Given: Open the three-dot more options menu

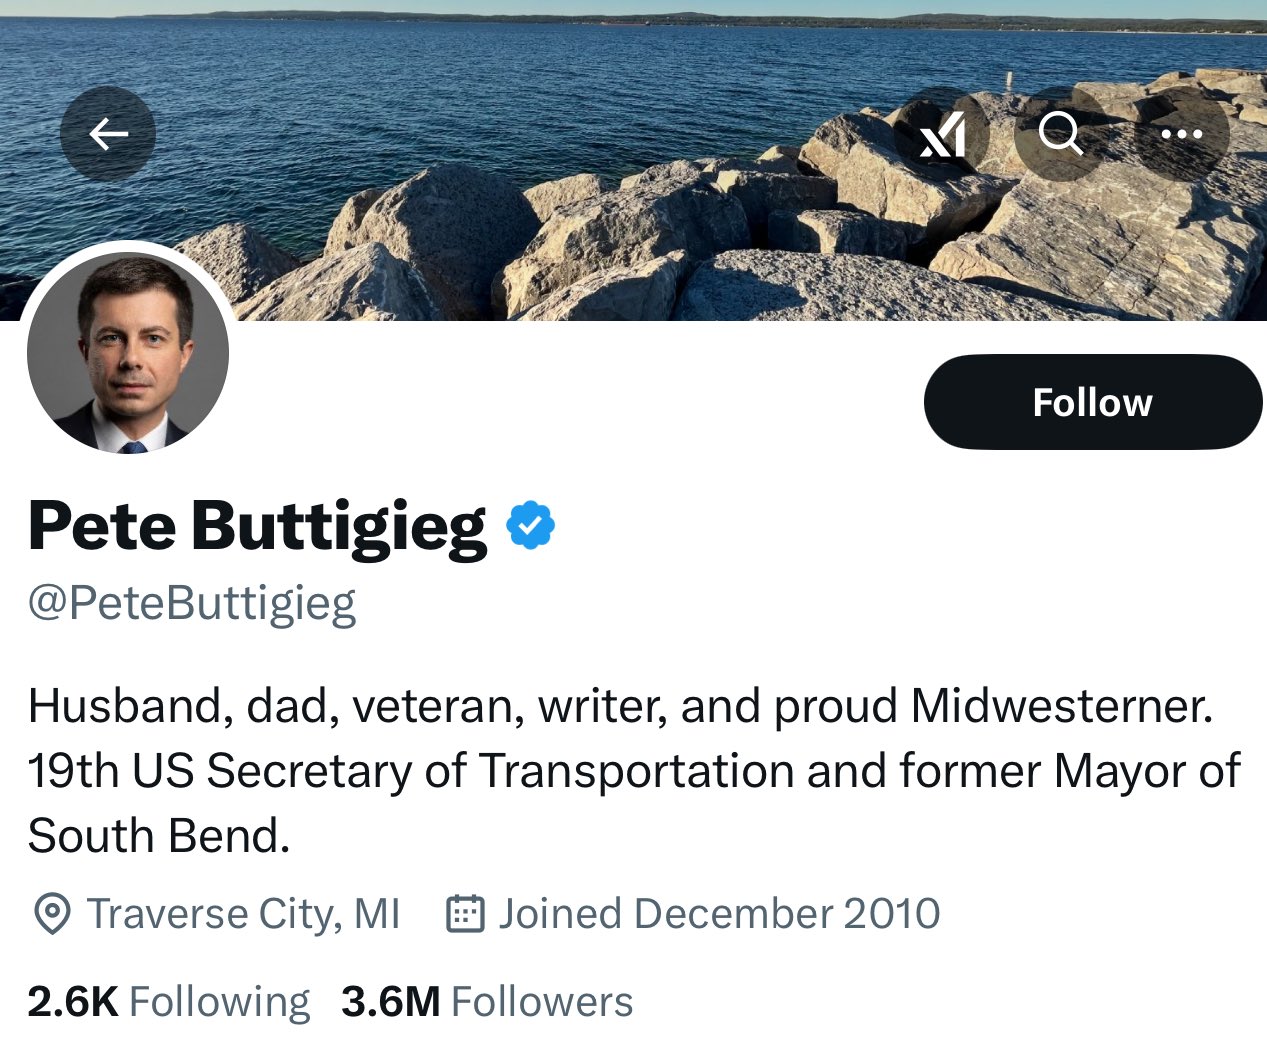Looking at the screenshot, I should click(1181, 134).
